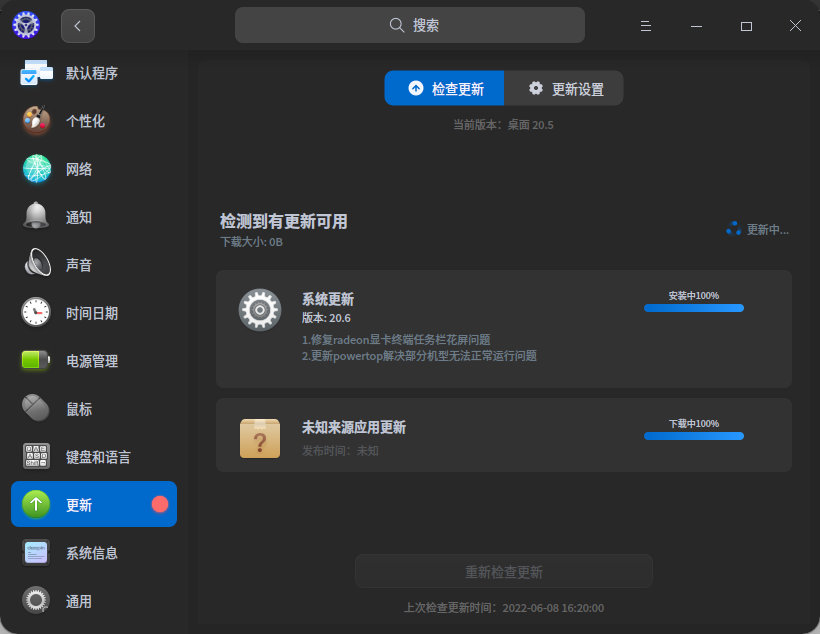Click the Power (电源管理) battery icon
Image resolution: width=820 pixels, height=634 pixels.
pos(36,360)
